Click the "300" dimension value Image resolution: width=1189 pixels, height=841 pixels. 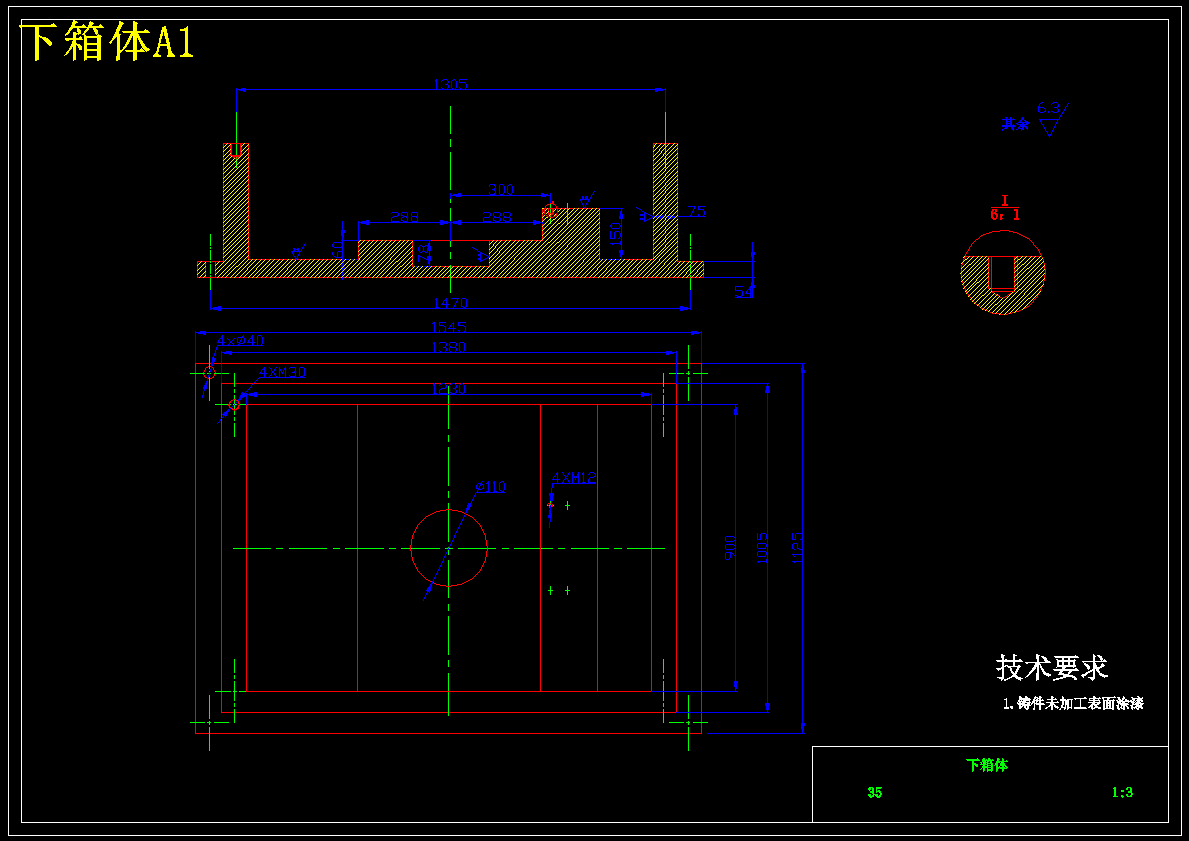(x=500, y=190)
